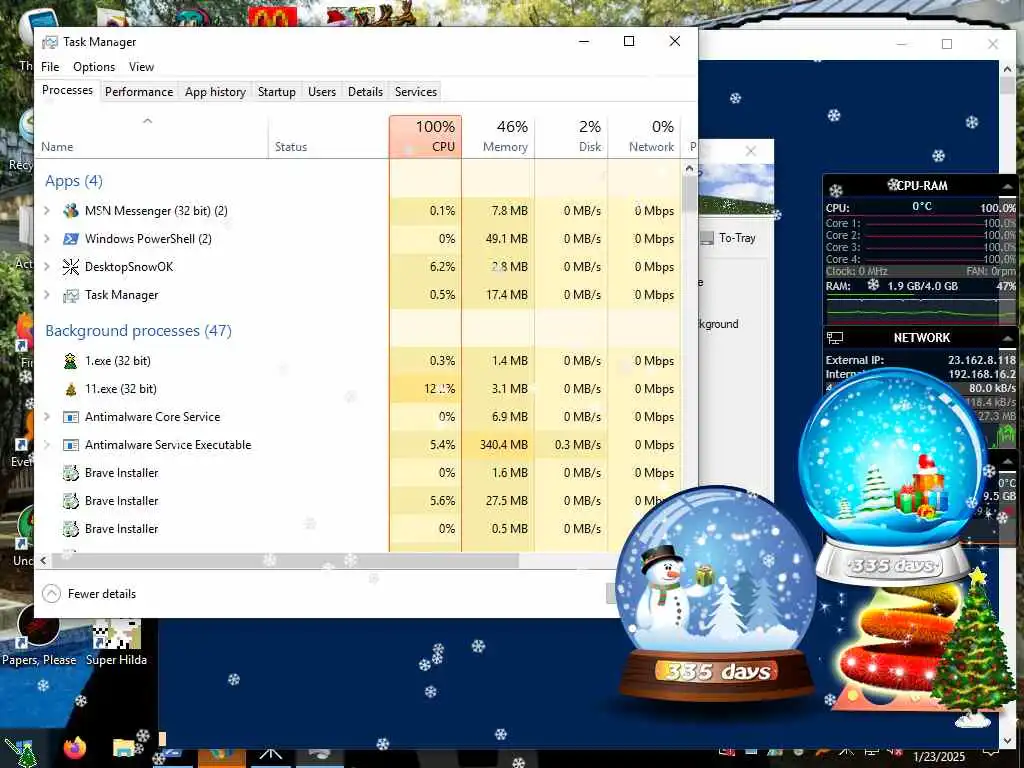
Task: Open File Explorer from the taskbar
Action: [123, 747]
